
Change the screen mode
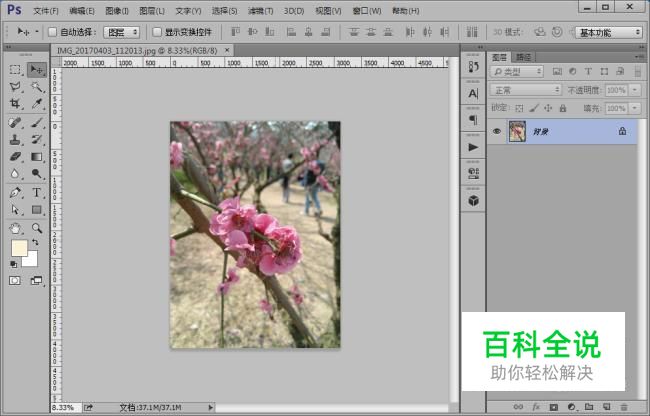37,281
